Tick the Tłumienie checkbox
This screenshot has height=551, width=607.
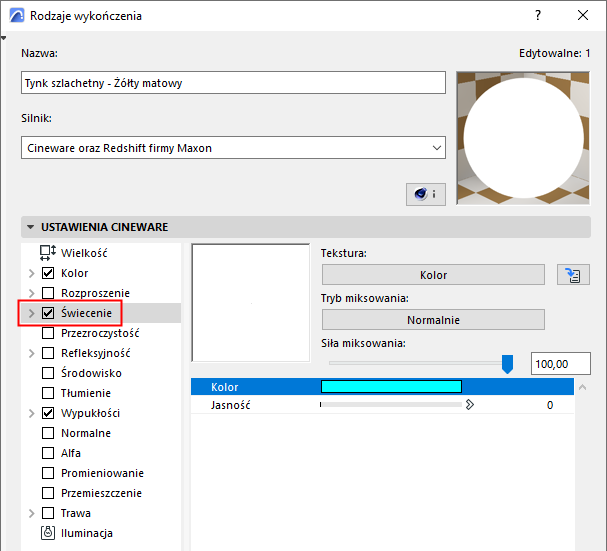pos(48,393)
